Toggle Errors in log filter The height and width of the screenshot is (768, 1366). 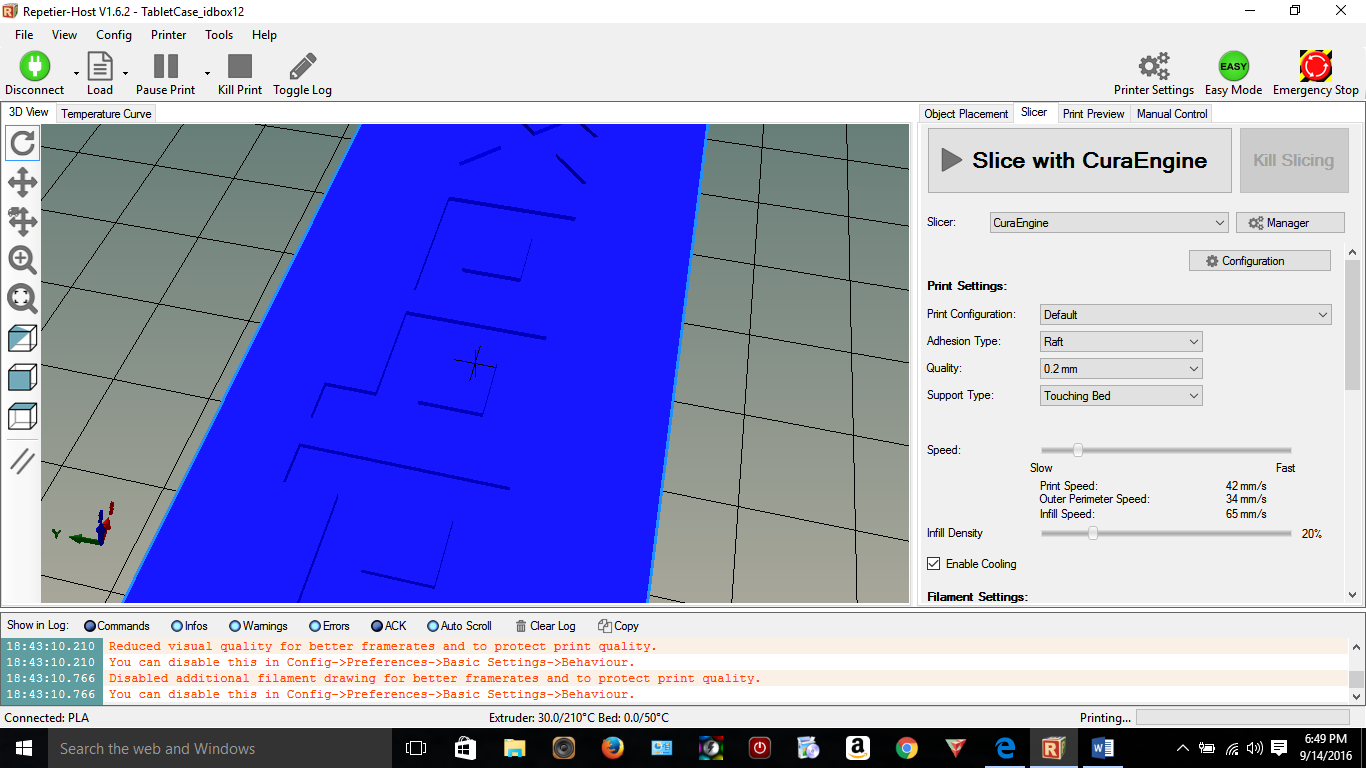click(x=329, y=626)
